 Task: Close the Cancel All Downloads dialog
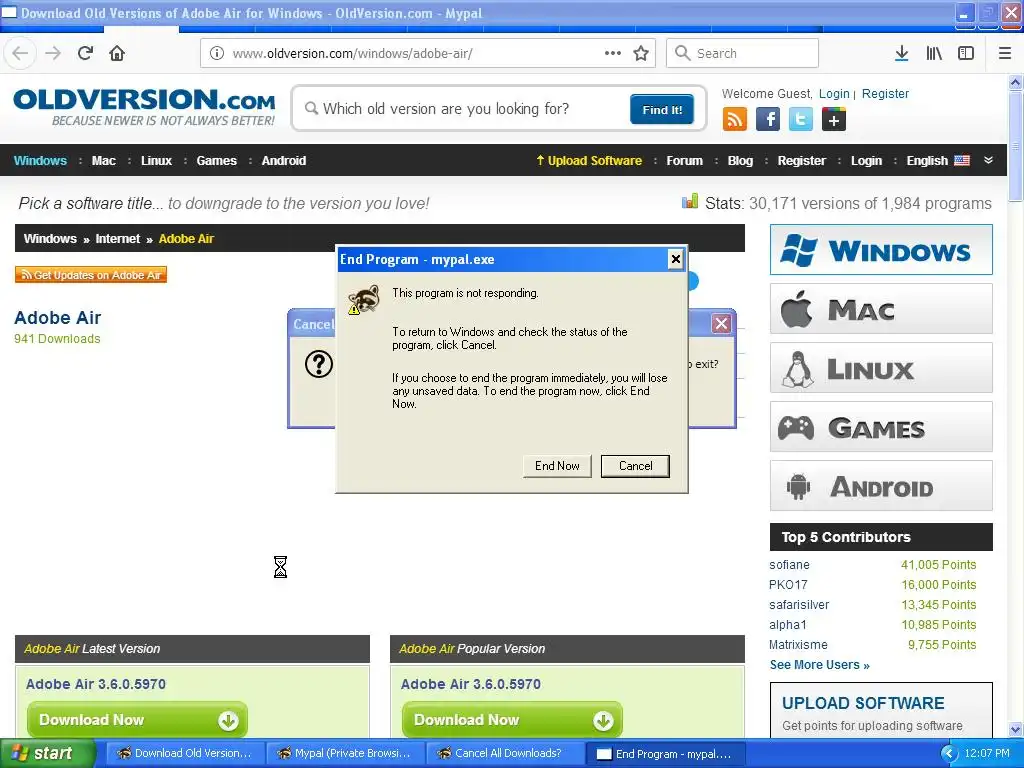click(x=722, y=323)
